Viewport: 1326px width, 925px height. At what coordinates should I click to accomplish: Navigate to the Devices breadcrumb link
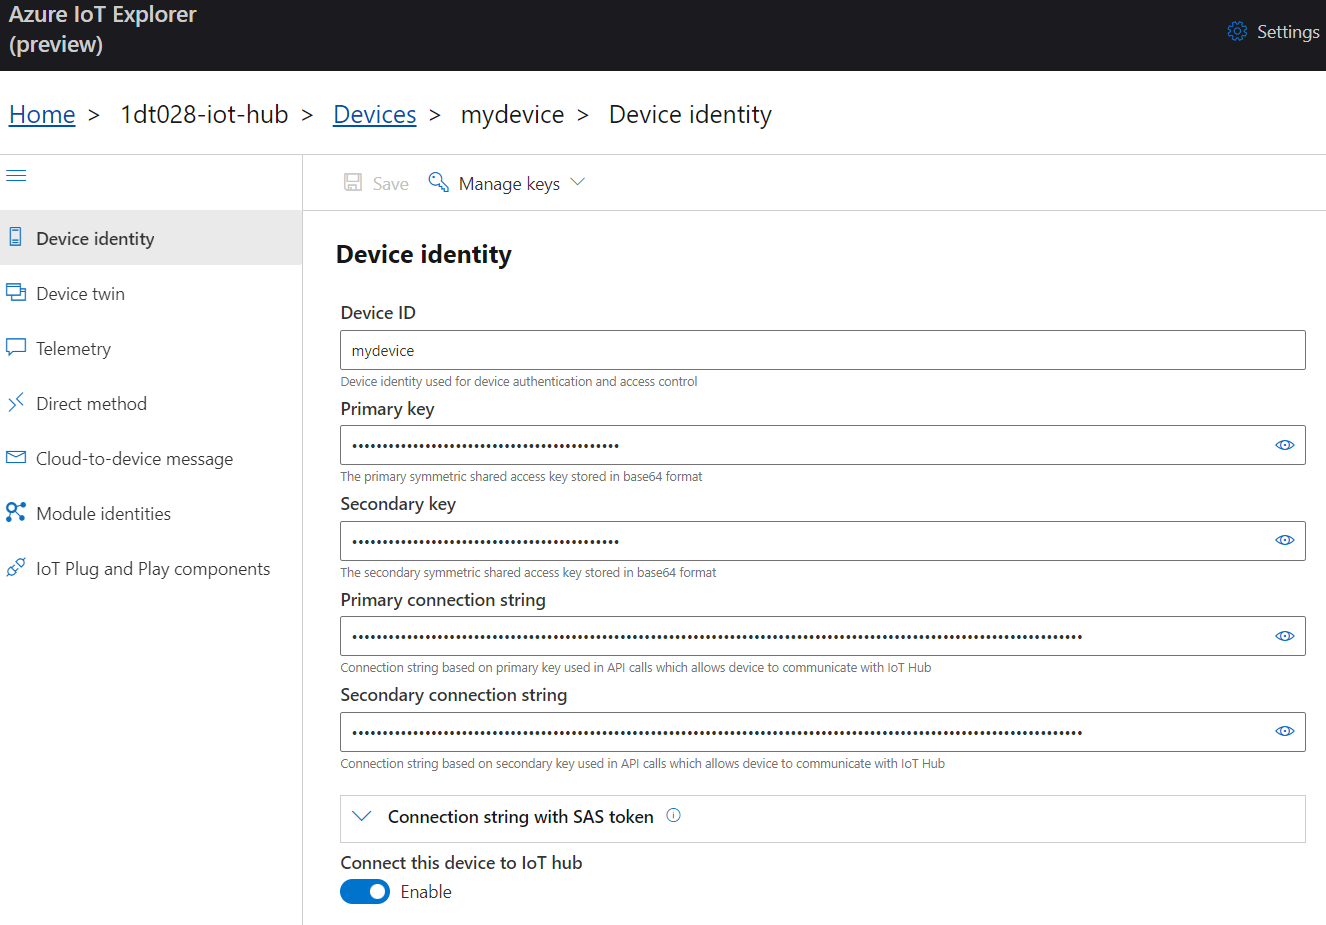(374, 115)
